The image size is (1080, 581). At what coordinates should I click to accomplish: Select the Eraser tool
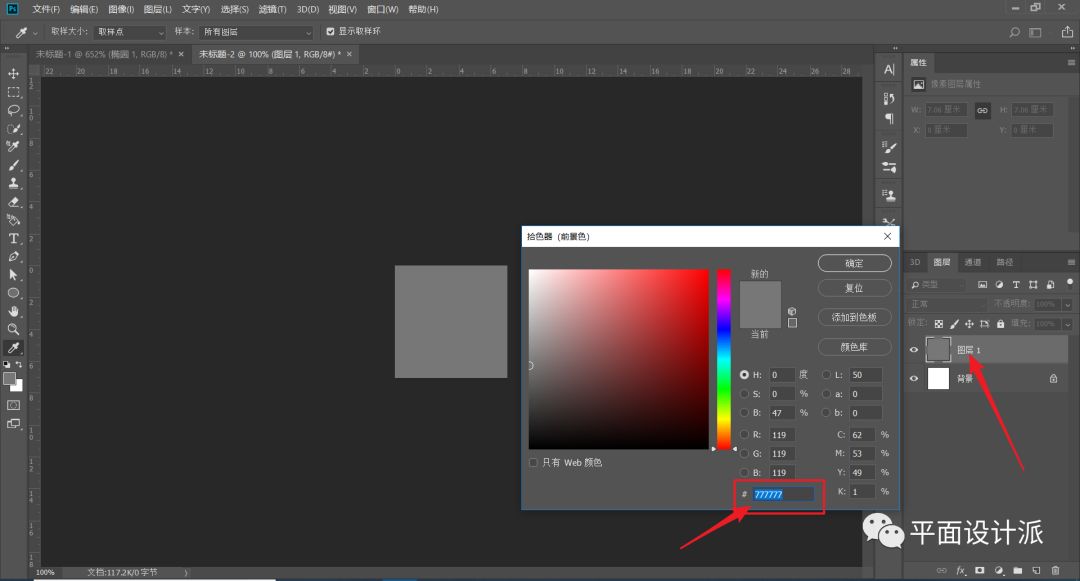(14, 201)
